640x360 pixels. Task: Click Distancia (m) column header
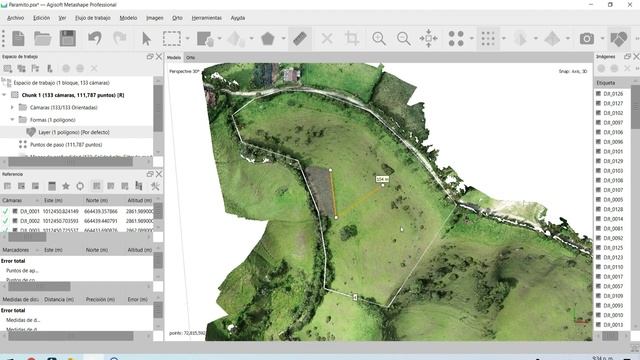click(59, 299)
